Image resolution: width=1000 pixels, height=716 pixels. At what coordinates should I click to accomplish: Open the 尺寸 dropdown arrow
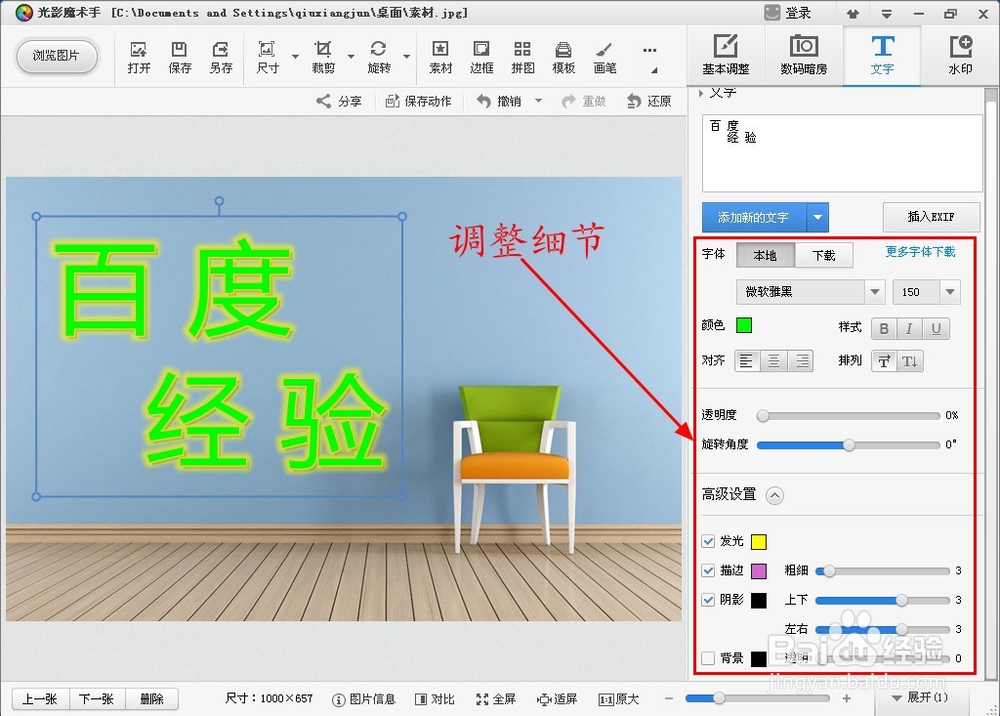click(x=295, y=57)
